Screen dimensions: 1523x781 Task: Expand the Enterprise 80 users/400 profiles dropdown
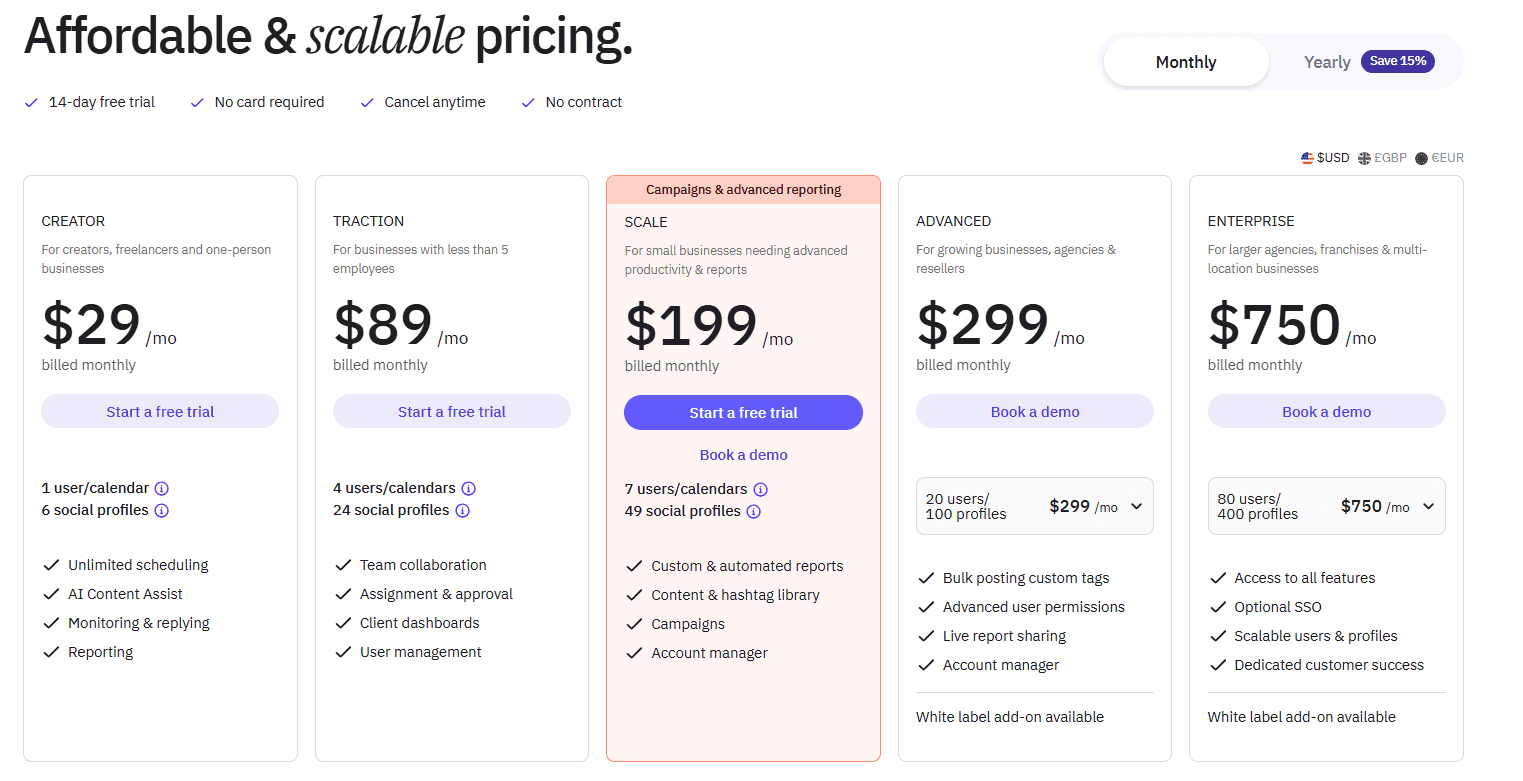tap(1429, 506)
